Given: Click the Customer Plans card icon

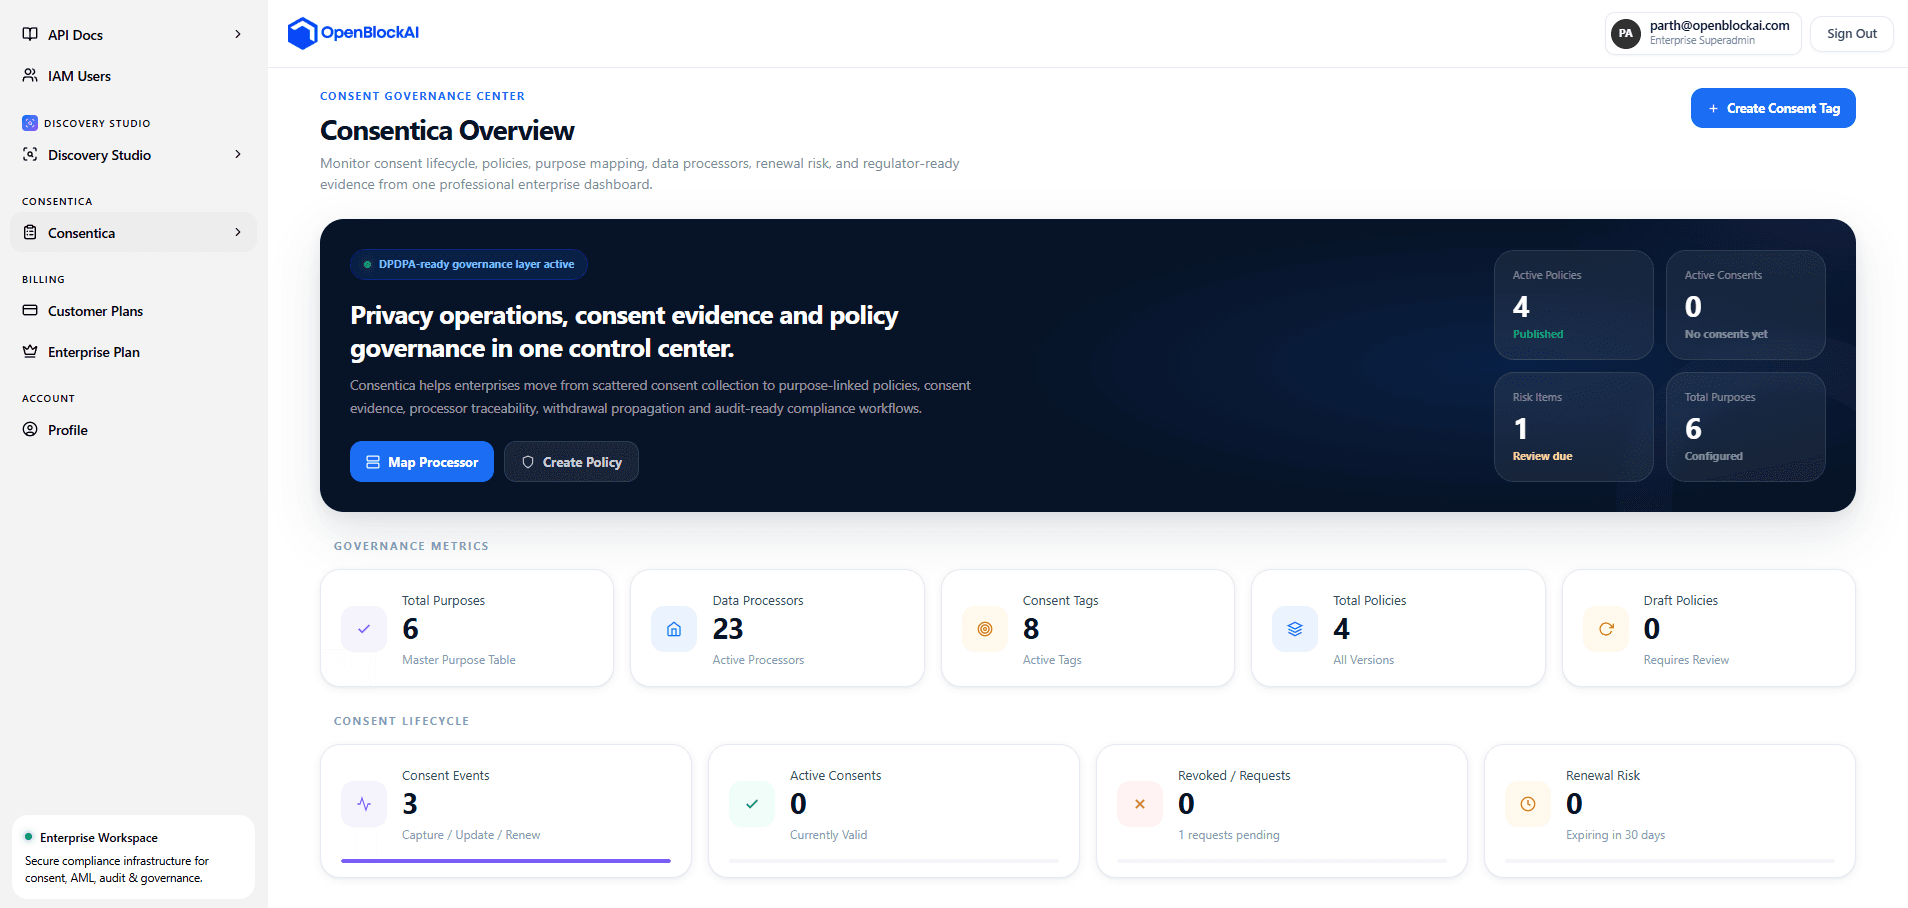Looking at the screenshot, I should tap(30, 310).
